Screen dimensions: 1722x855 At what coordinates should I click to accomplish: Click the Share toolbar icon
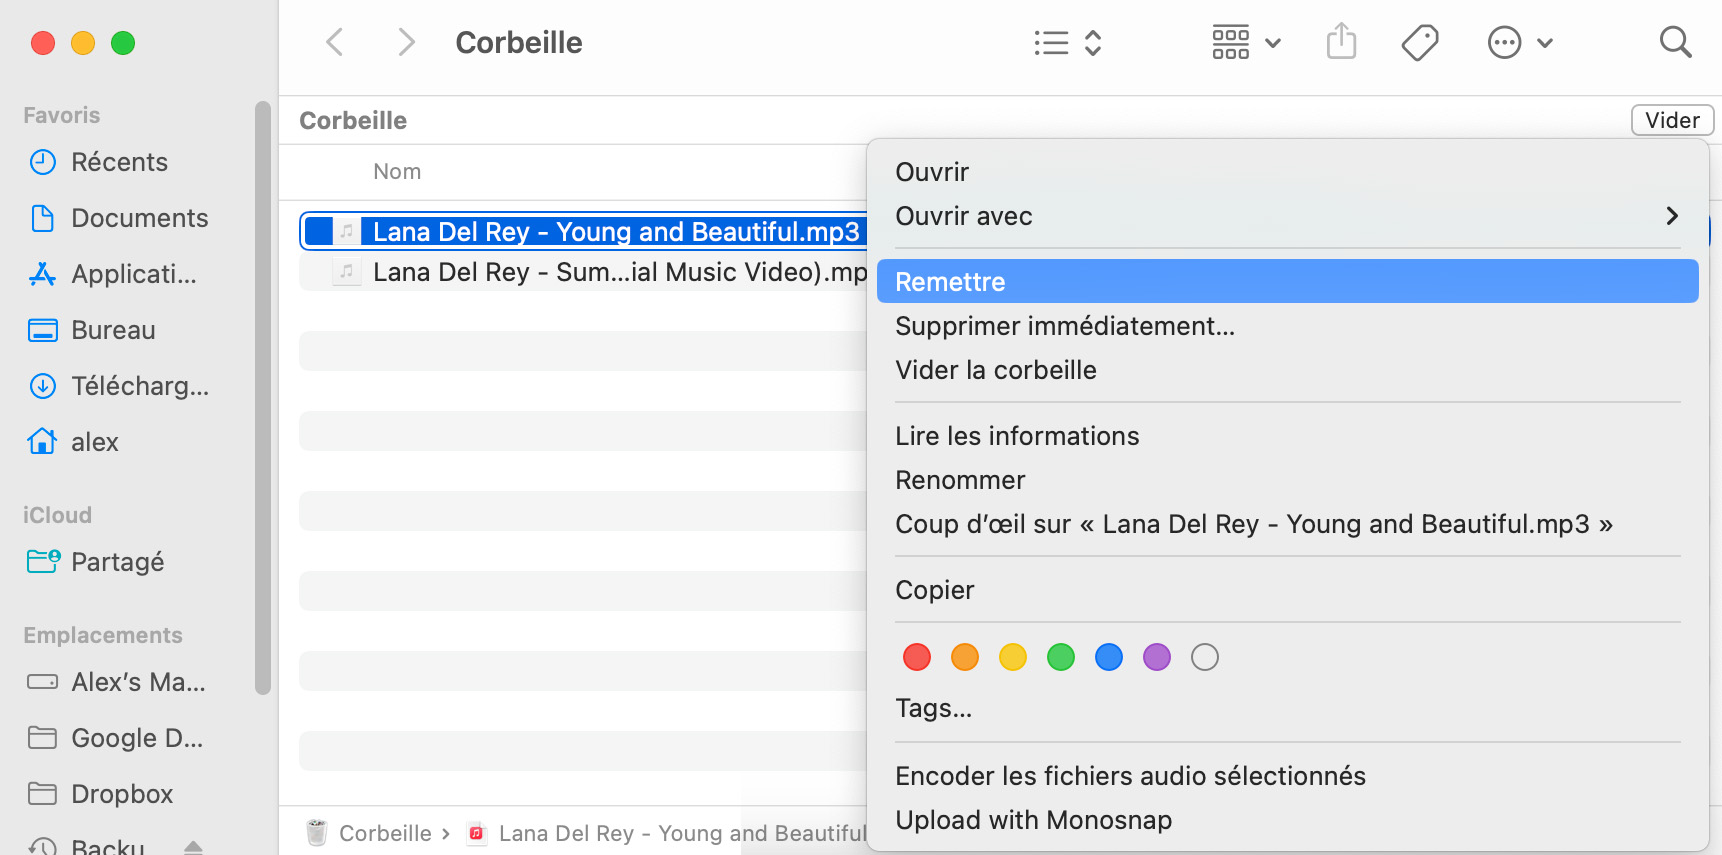pos(1341,42)
